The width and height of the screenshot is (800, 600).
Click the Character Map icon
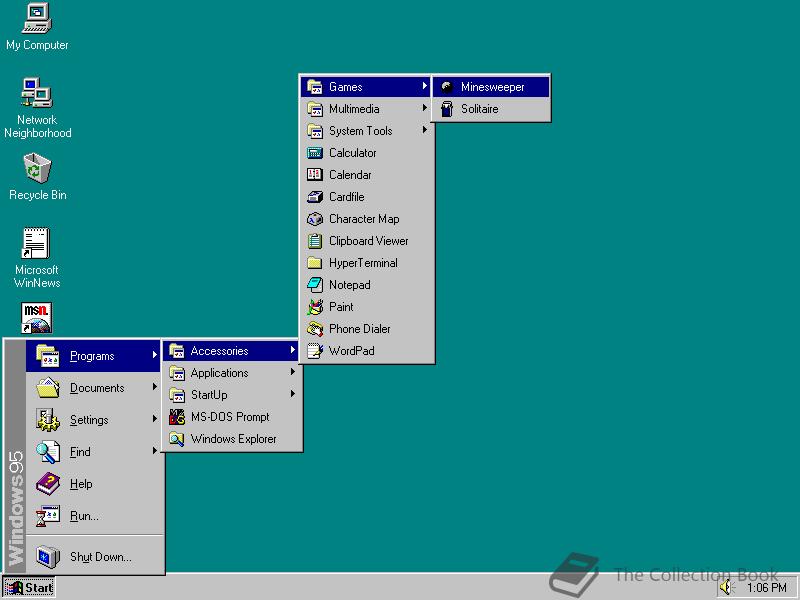315,219
